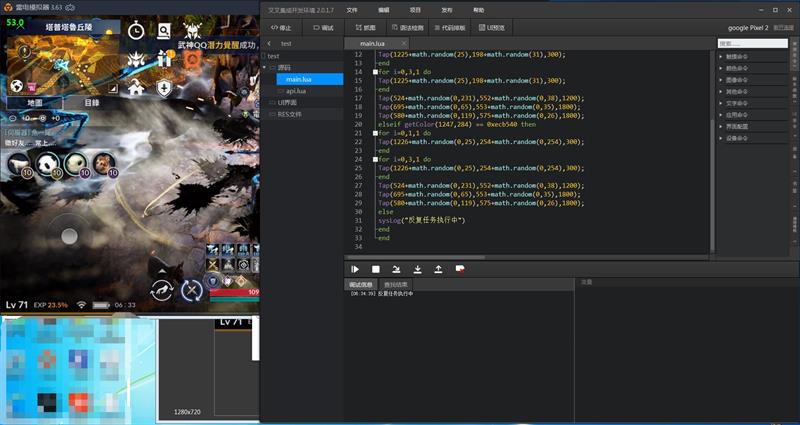Click the continue/run debug button
Screen dimensions: 800x425
pos(355,269)
